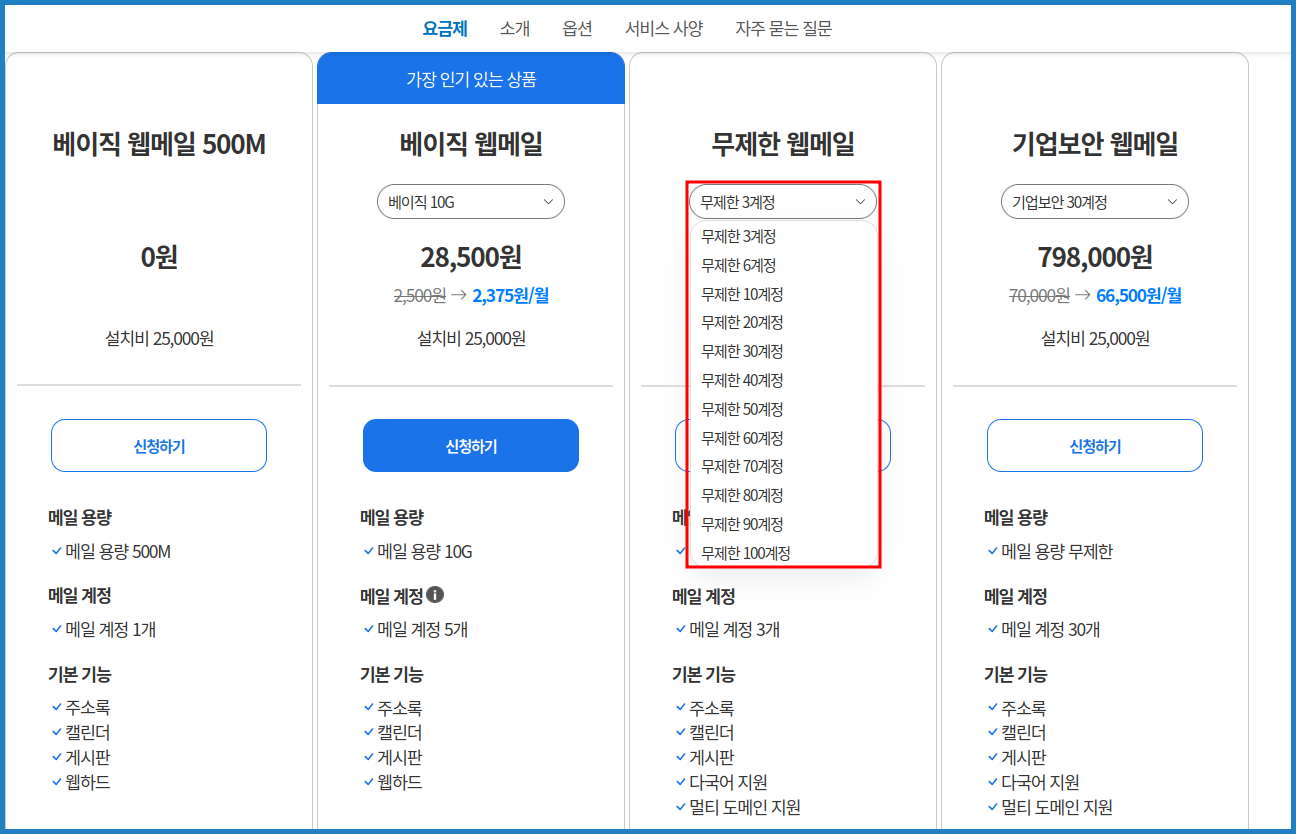
Task: Switch to the 서비스 사양 tab
Action: [664, 29]
